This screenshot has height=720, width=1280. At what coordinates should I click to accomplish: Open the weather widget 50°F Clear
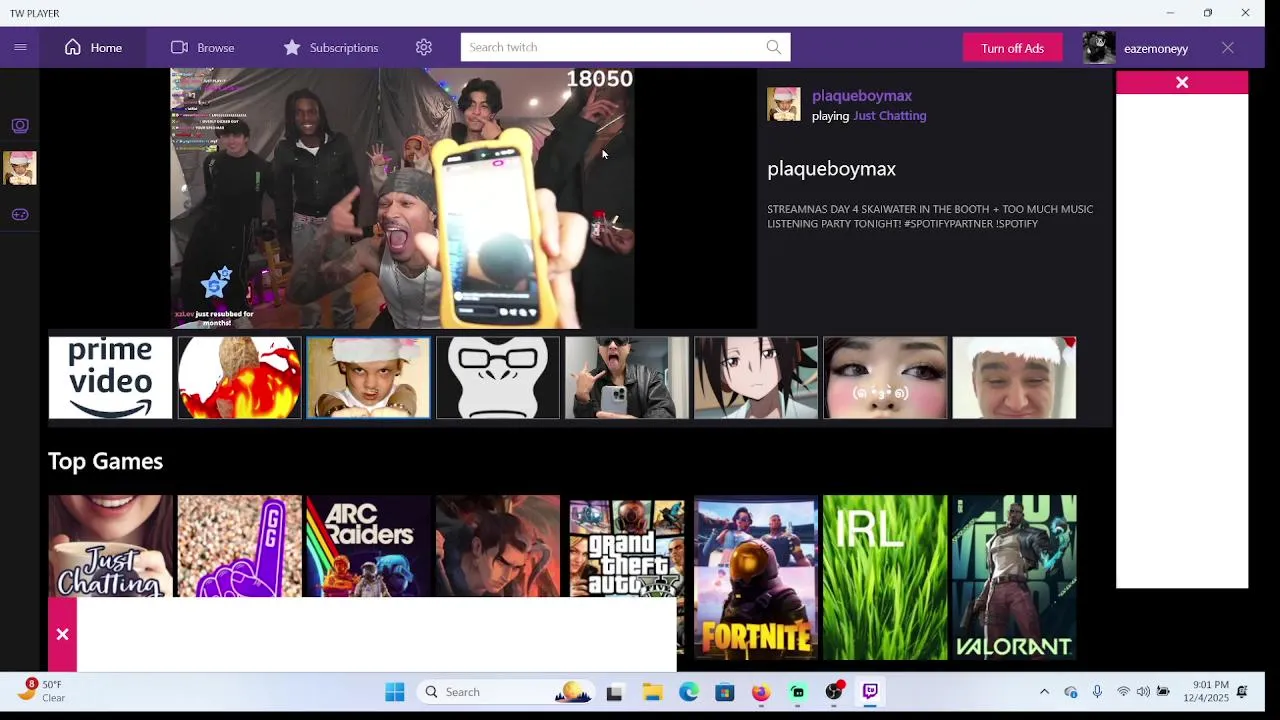click(x=42, y=691)
